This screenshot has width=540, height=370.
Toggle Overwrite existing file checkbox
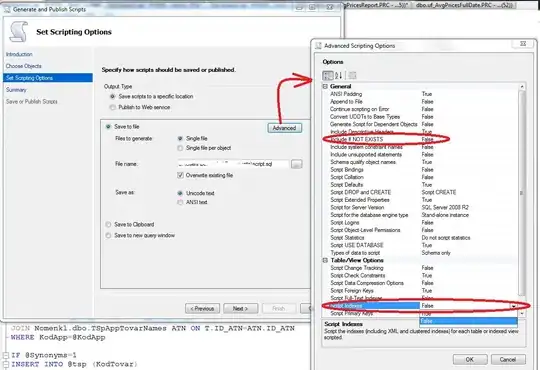[180, 175]
